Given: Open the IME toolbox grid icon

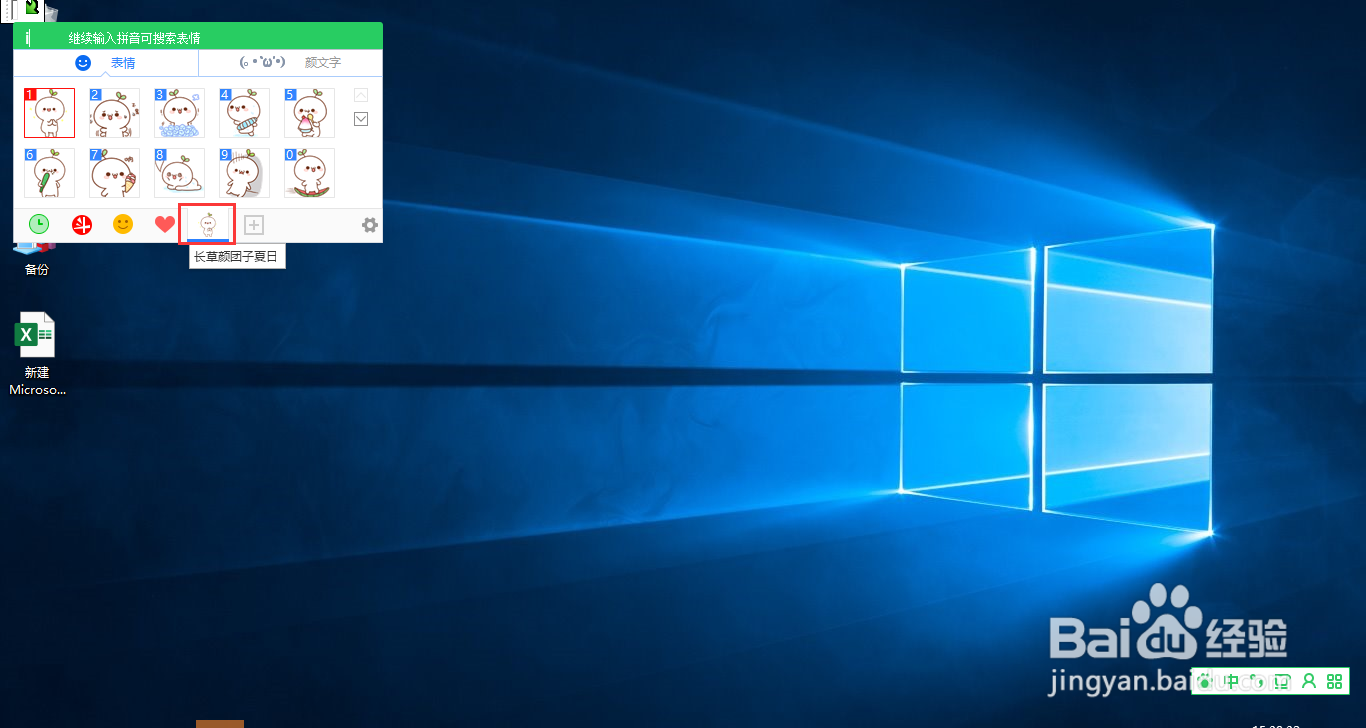Looking at the screenshot, I should point(1334,682).
